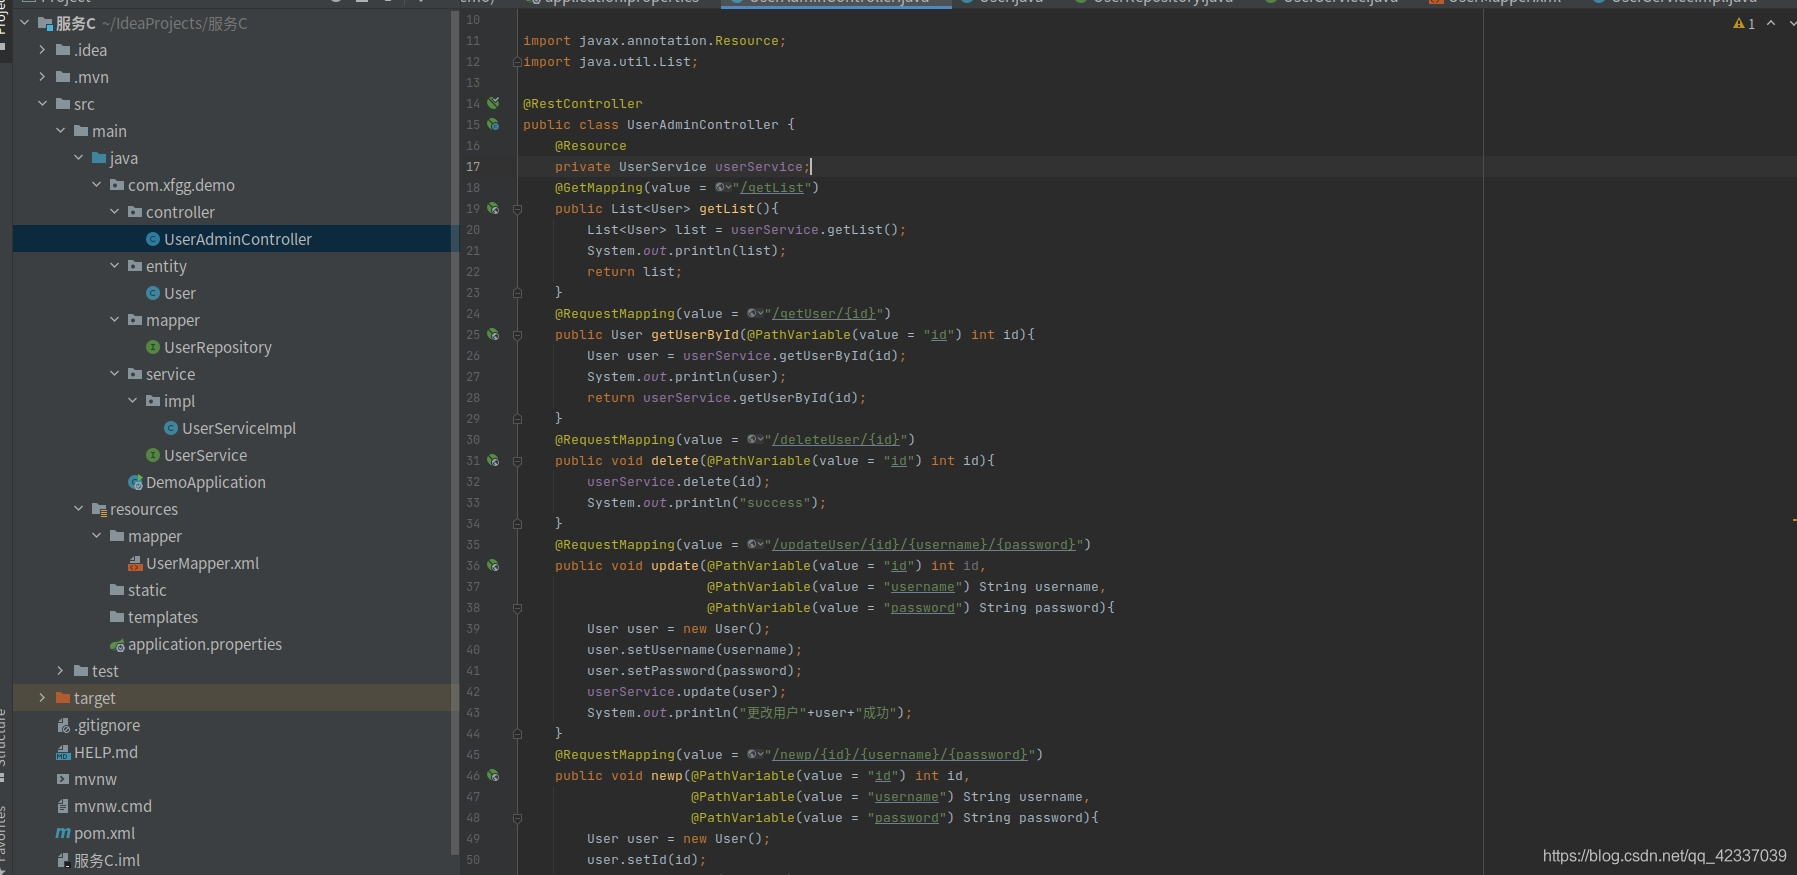This screenshot has height=875, width=1797.
Task: Select the 服务C.iml module file
Action: (x=98, y=860)
